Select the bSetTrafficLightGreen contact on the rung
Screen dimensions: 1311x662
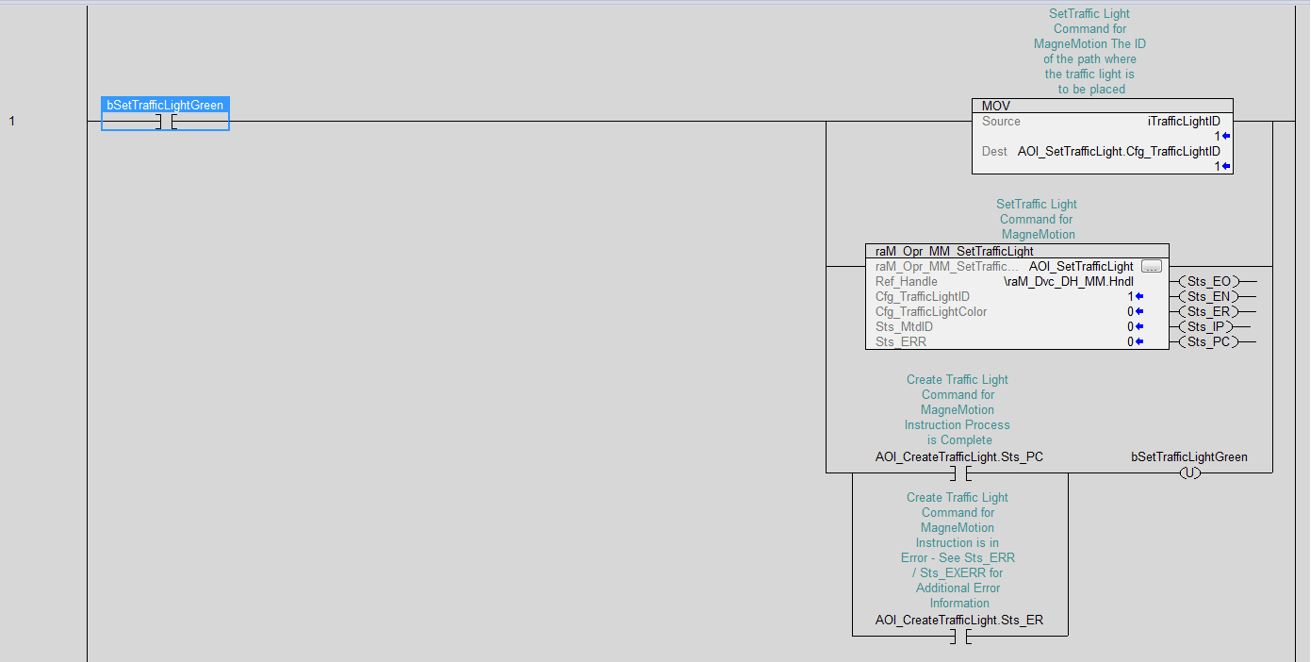pos(165,114)
